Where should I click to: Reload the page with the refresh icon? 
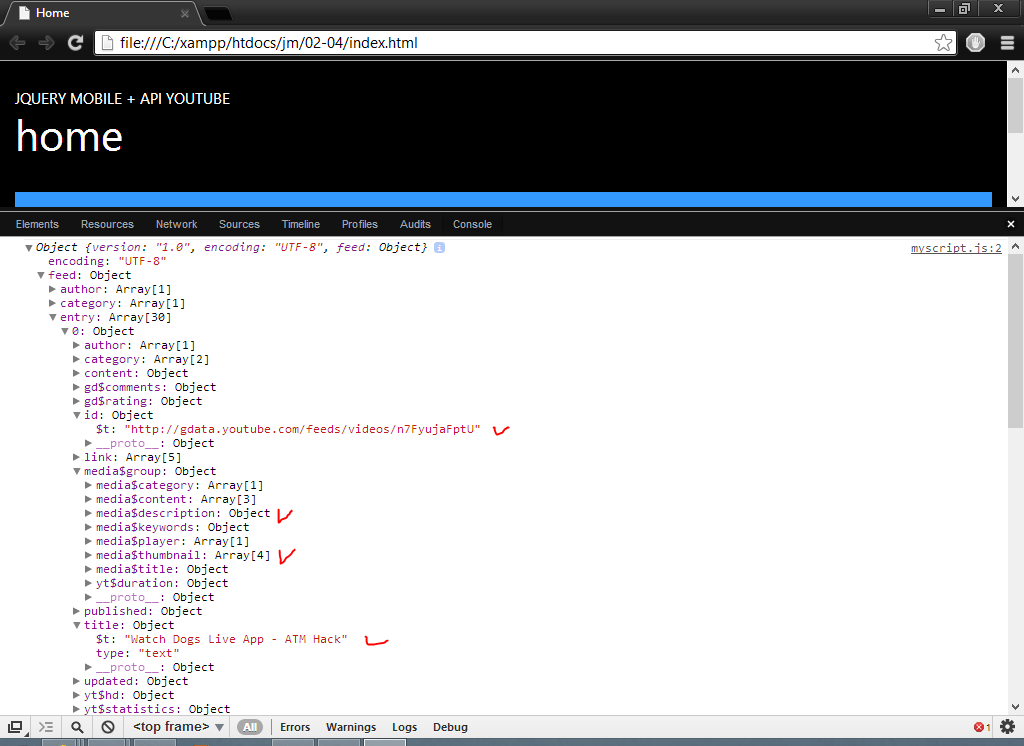[76, 43]
